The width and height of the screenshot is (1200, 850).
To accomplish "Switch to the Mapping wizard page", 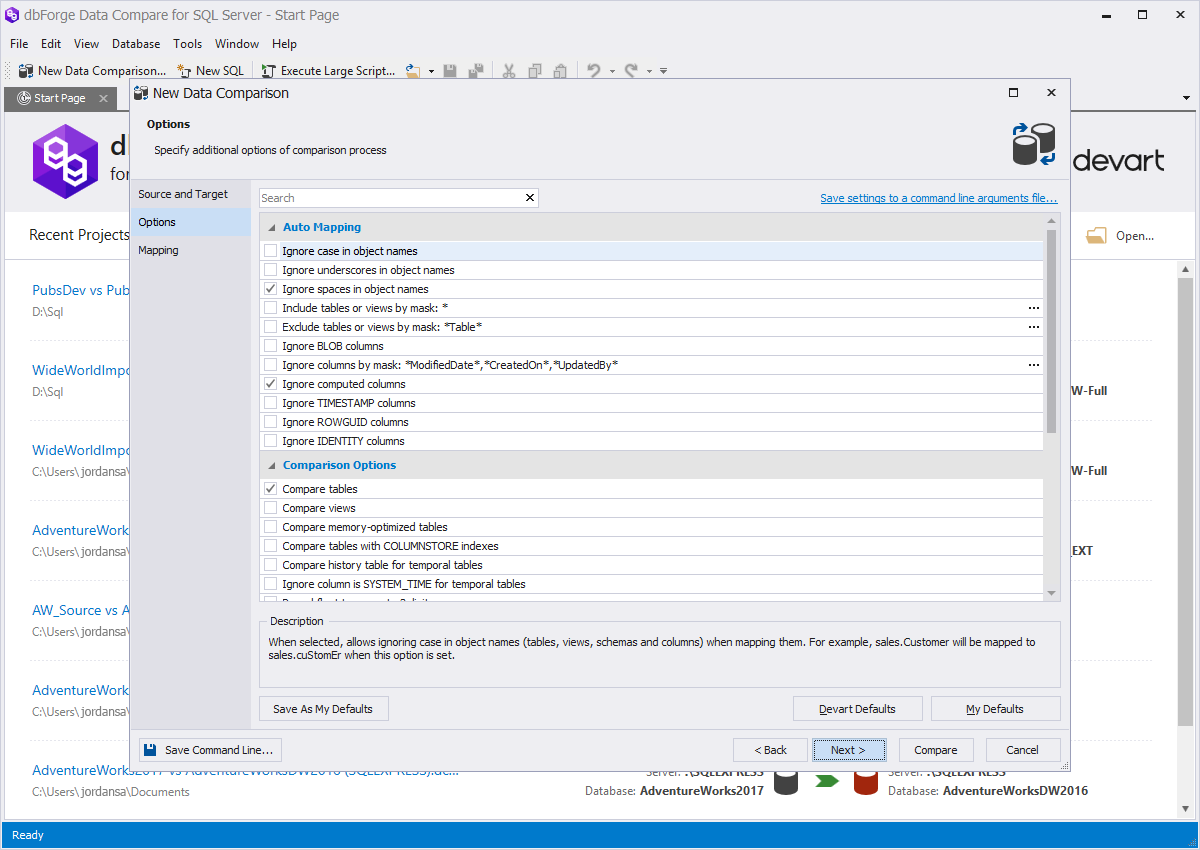I will 157,250.
